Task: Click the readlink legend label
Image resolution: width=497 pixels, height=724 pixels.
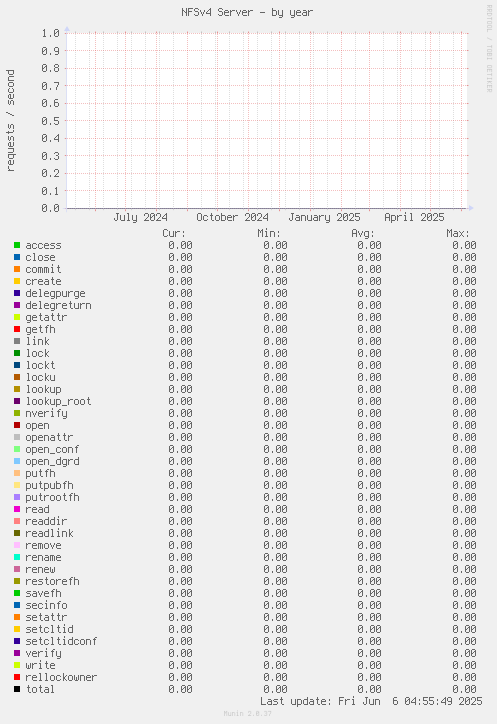Action: (x=49, y=533)
